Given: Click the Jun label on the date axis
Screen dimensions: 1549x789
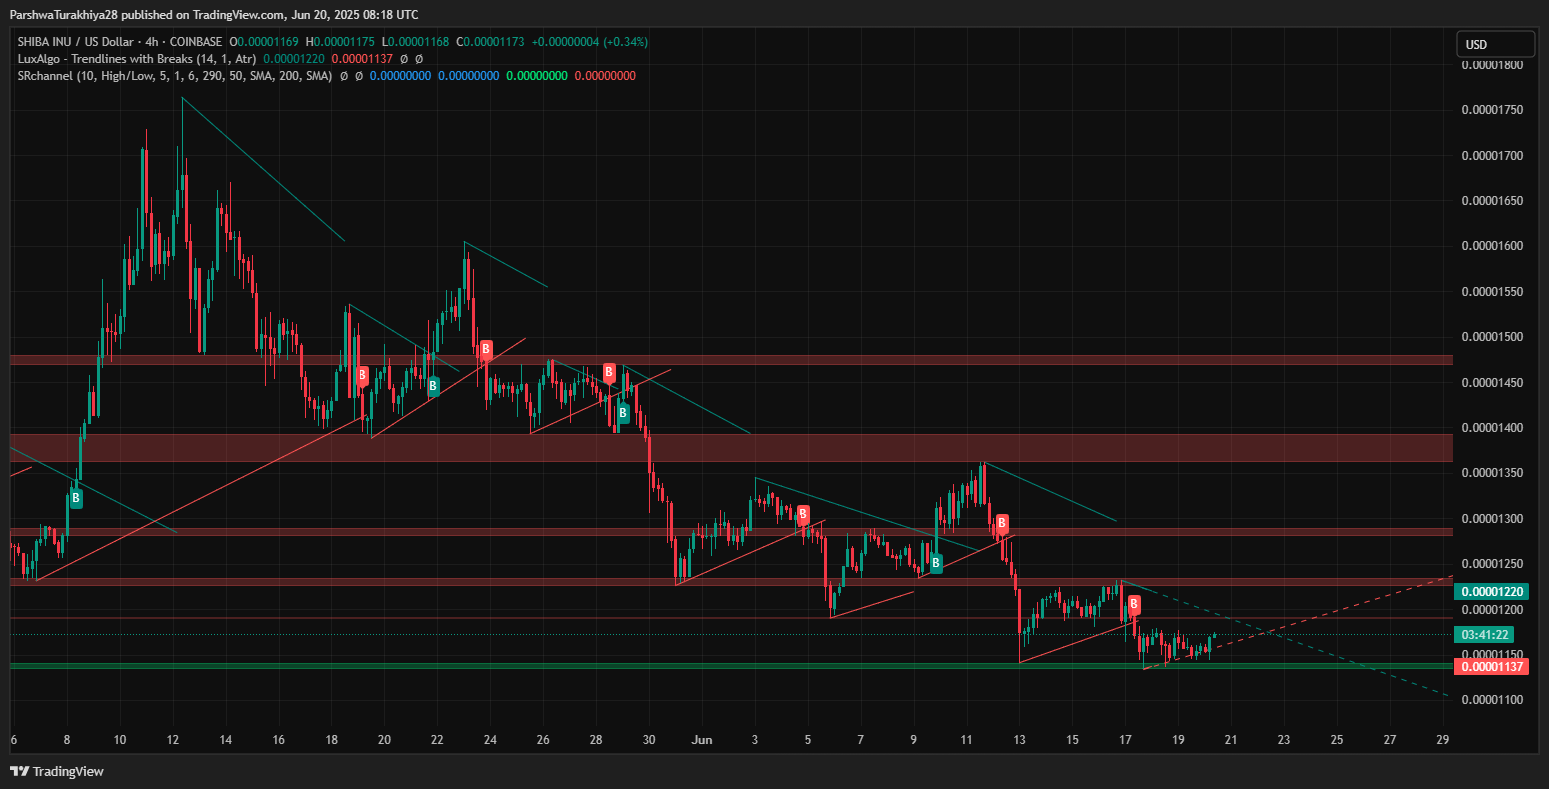Looking at the screenshot, I should coord(702,740).
